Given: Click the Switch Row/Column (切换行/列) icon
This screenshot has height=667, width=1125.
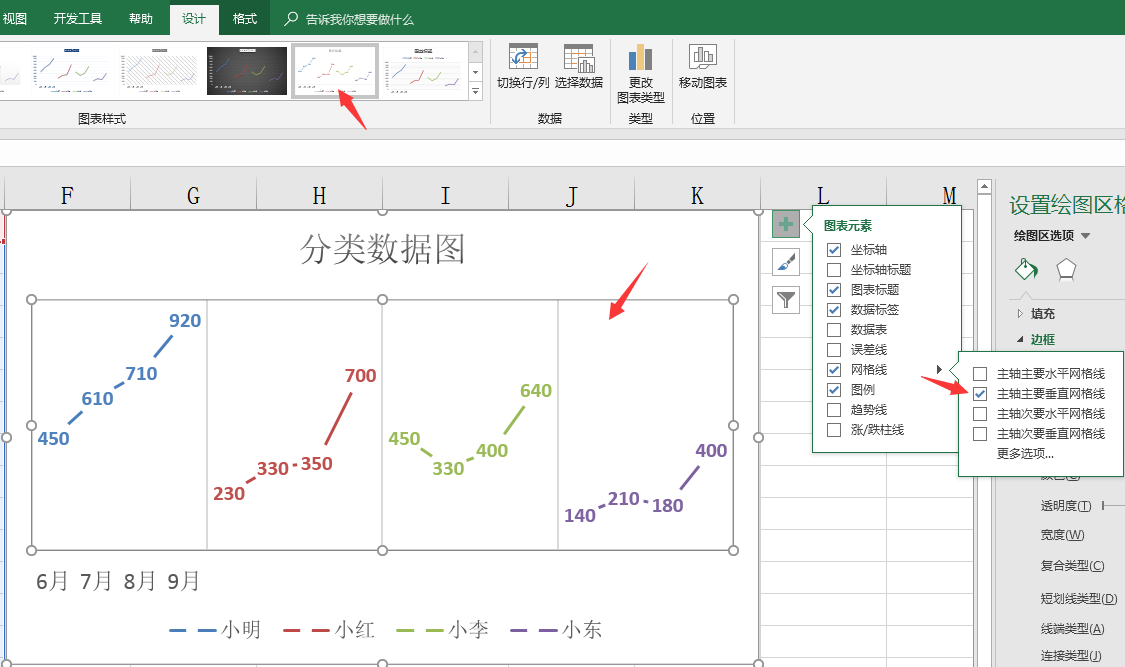Looking at the screenshot, I should pyautogui.click(x=523, y=57).
